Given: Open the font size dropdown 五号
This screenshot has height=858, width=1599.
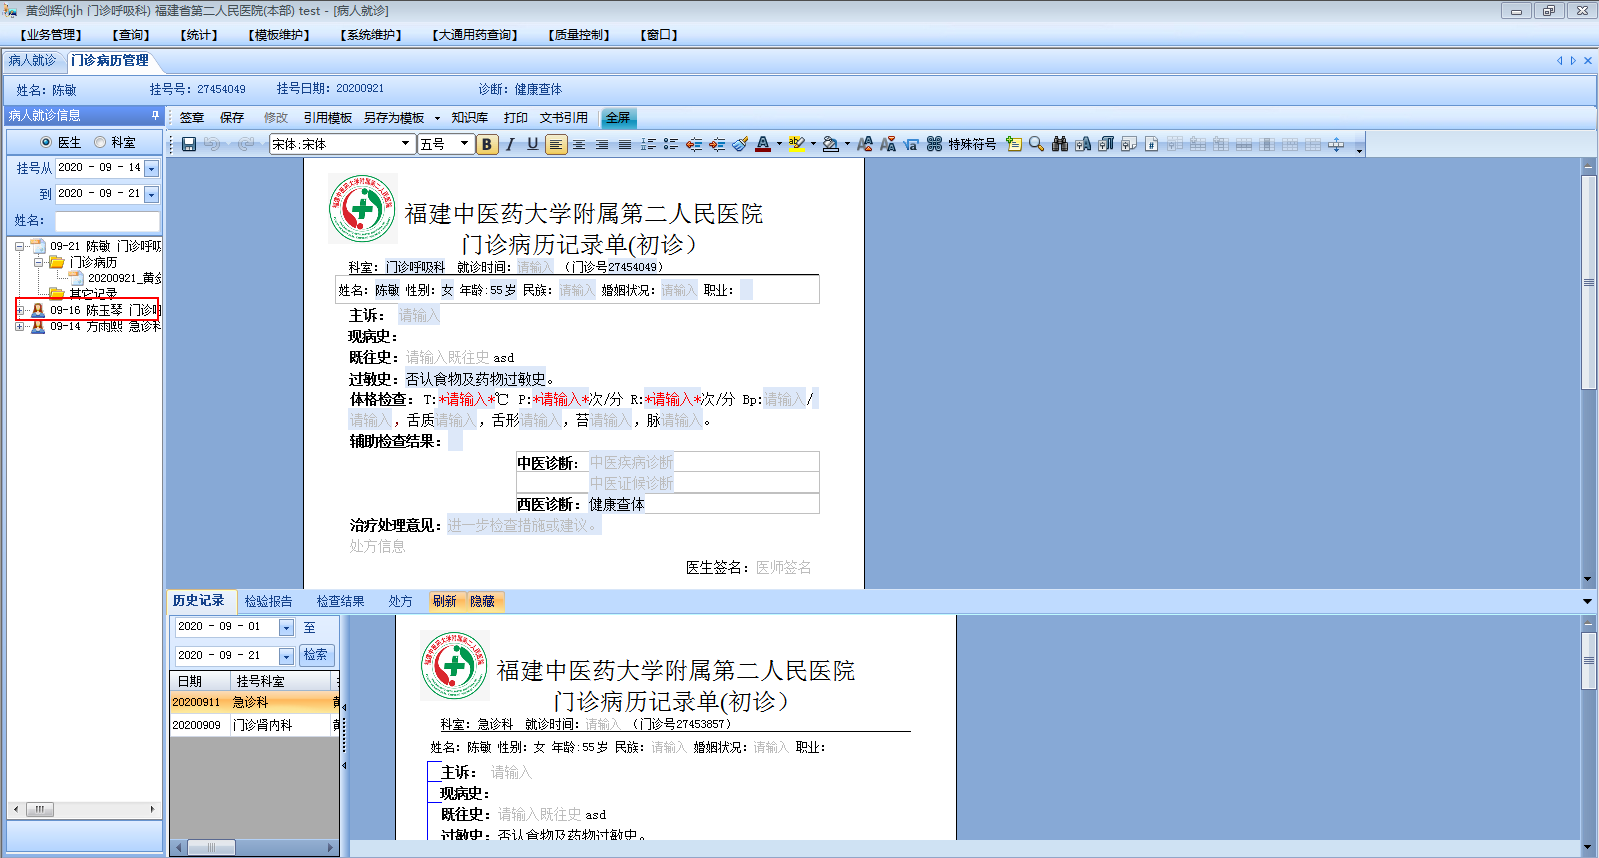Looking at the screenshot, I should coord(464,144).
